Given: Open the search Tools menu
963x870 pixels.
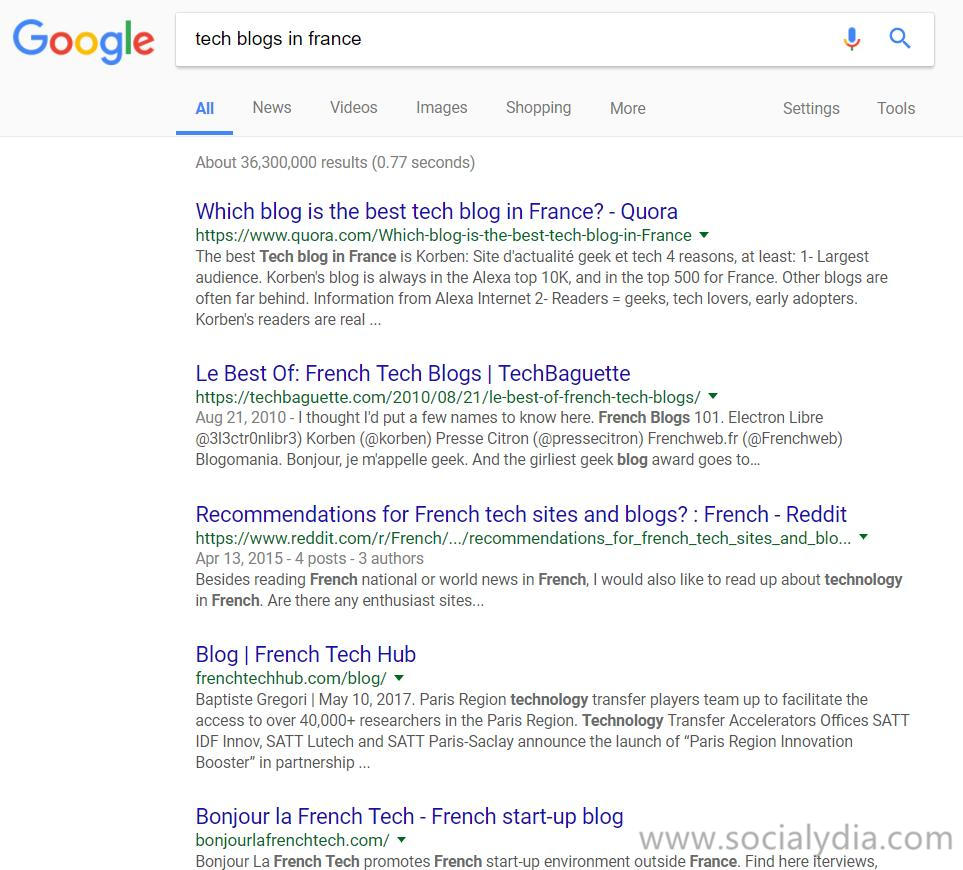Looking at the screenshot, I should 896,108.
